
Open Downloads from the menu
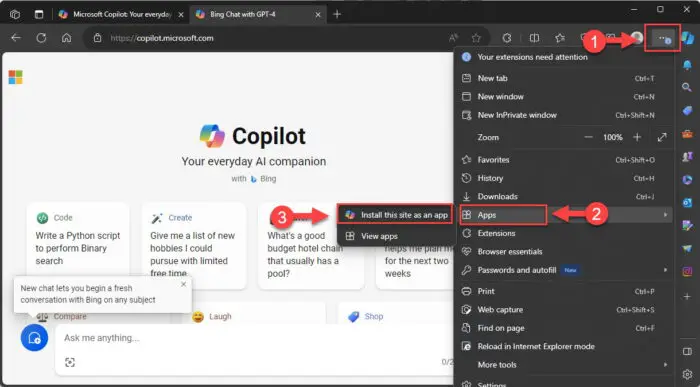click(x=564, y=196)
